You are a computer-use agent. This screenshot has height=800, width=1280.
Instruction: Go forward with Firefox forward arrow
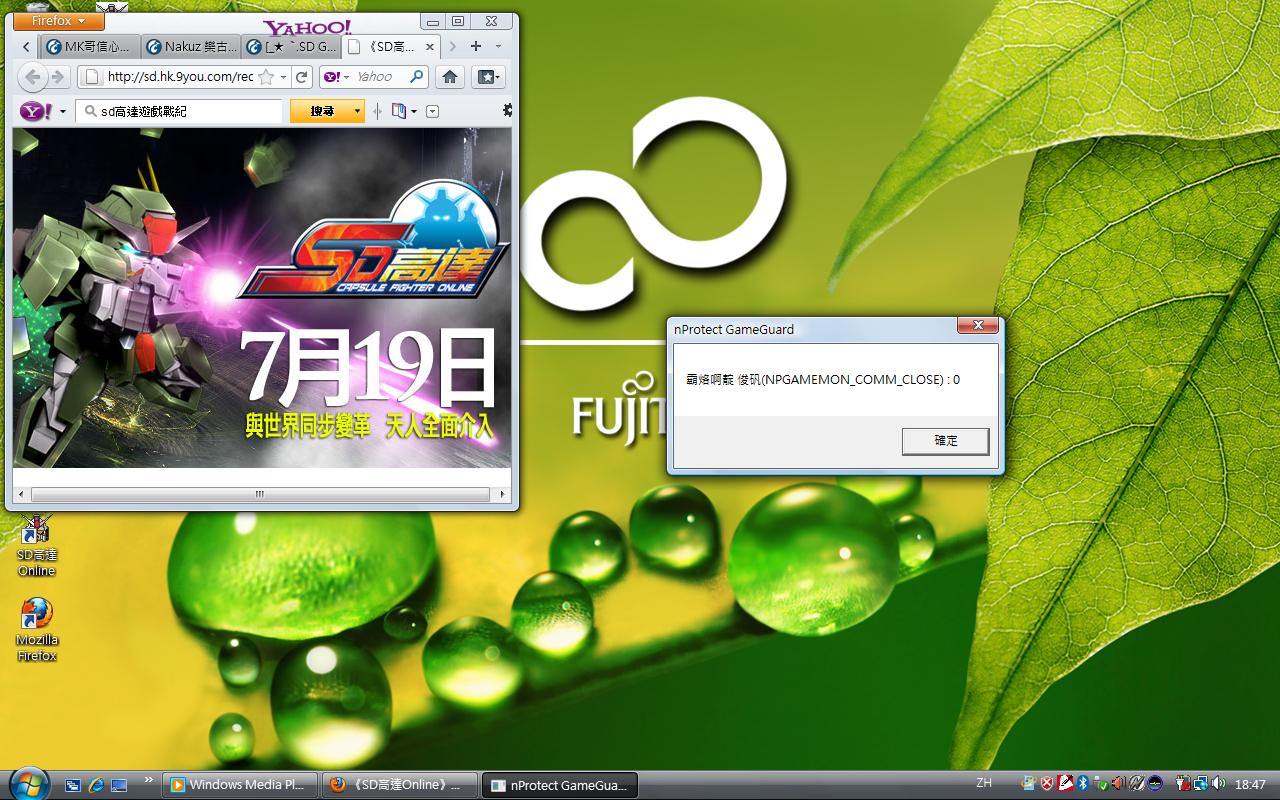point(58,77)
